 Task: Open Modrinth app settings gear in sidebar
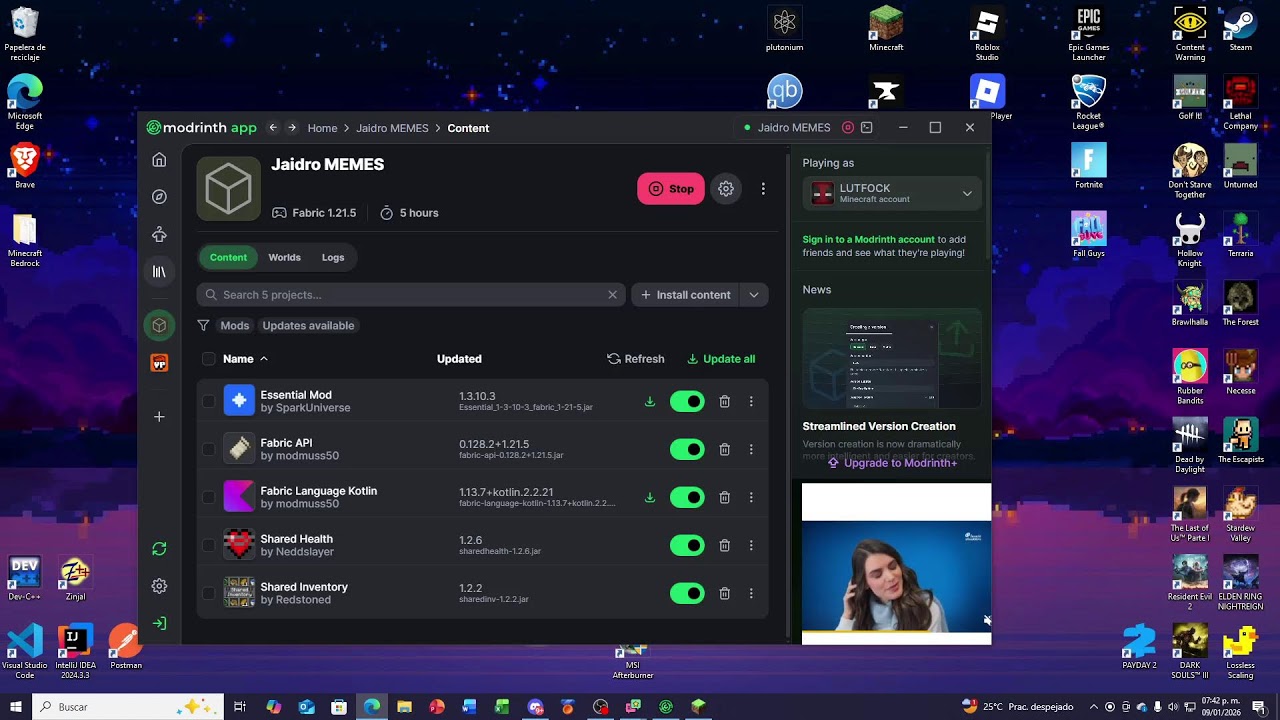tap(159, 586)
